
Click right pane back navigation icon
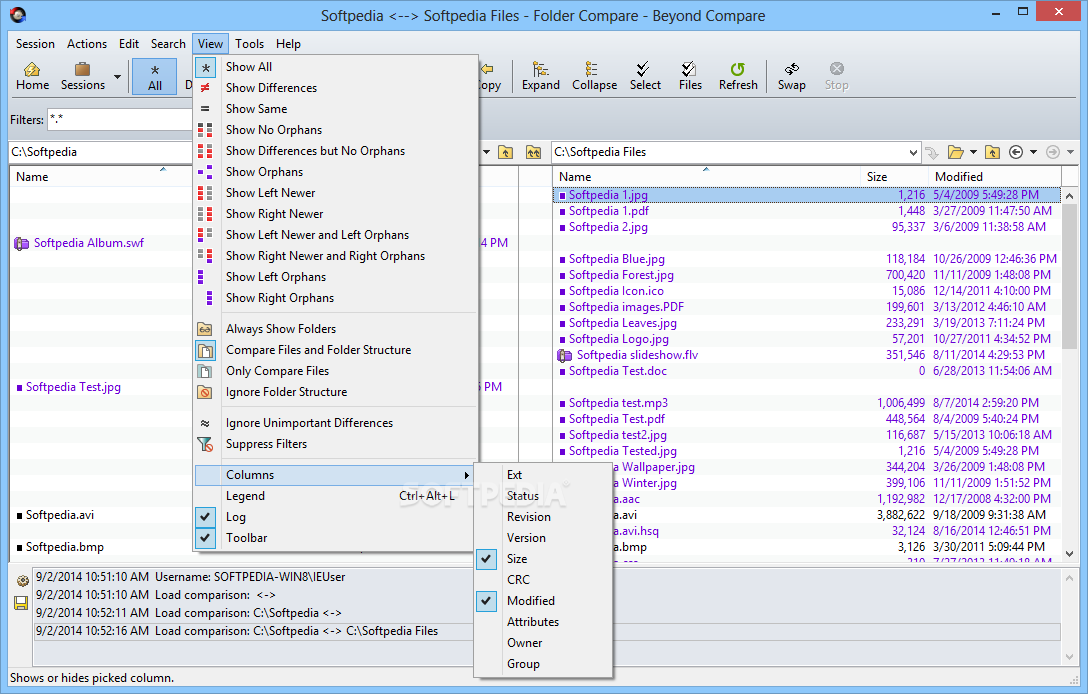click(1016, 152)
